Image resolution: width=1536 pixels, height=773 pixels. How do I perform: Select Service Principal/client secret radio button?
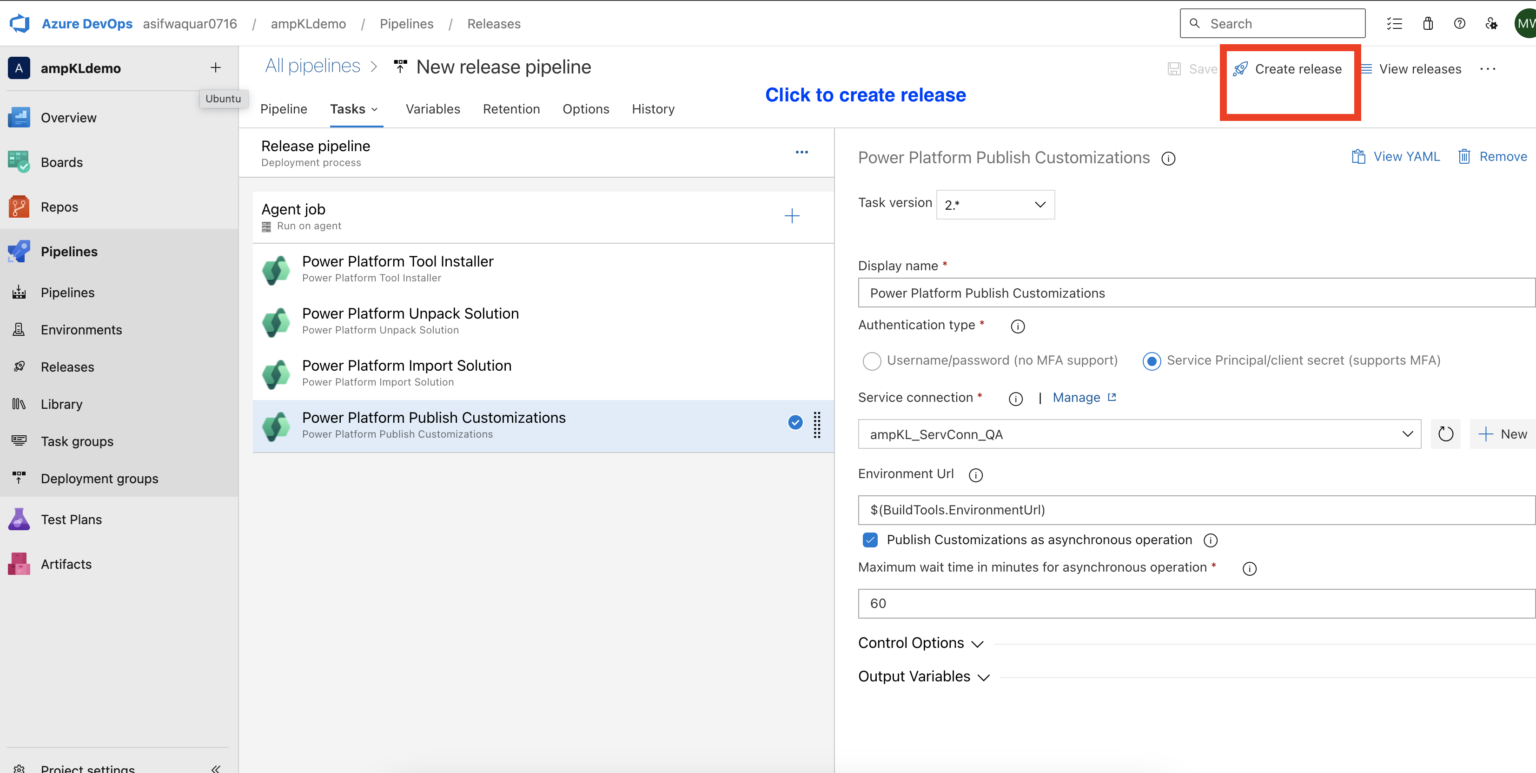click(x=1152, y=361)
